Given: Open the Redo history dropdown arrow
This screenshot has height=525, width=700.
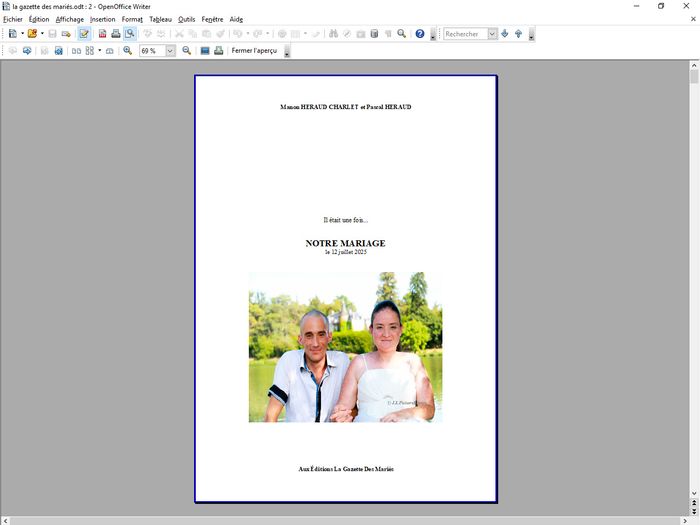Looking at the screenshot, I should point(267,33).
